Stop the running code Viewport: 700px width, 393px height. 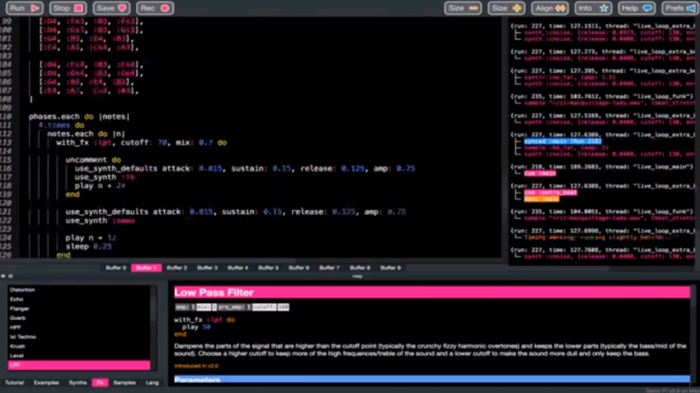(67, 8)
